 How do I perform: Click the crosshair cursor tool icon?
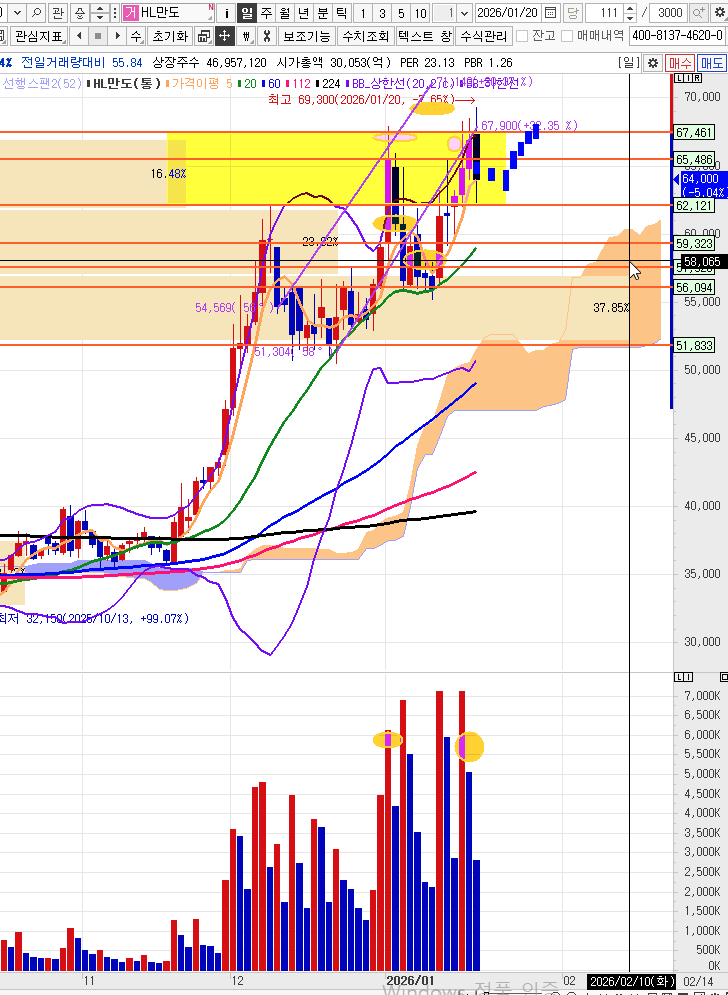225,36
